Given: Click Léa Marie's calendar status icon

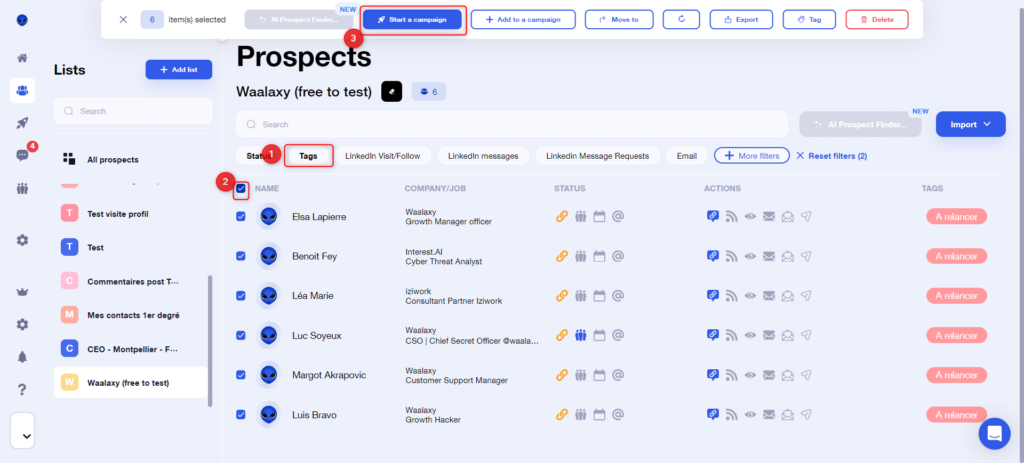Looking at the screenshot, I should click(600, 296).
